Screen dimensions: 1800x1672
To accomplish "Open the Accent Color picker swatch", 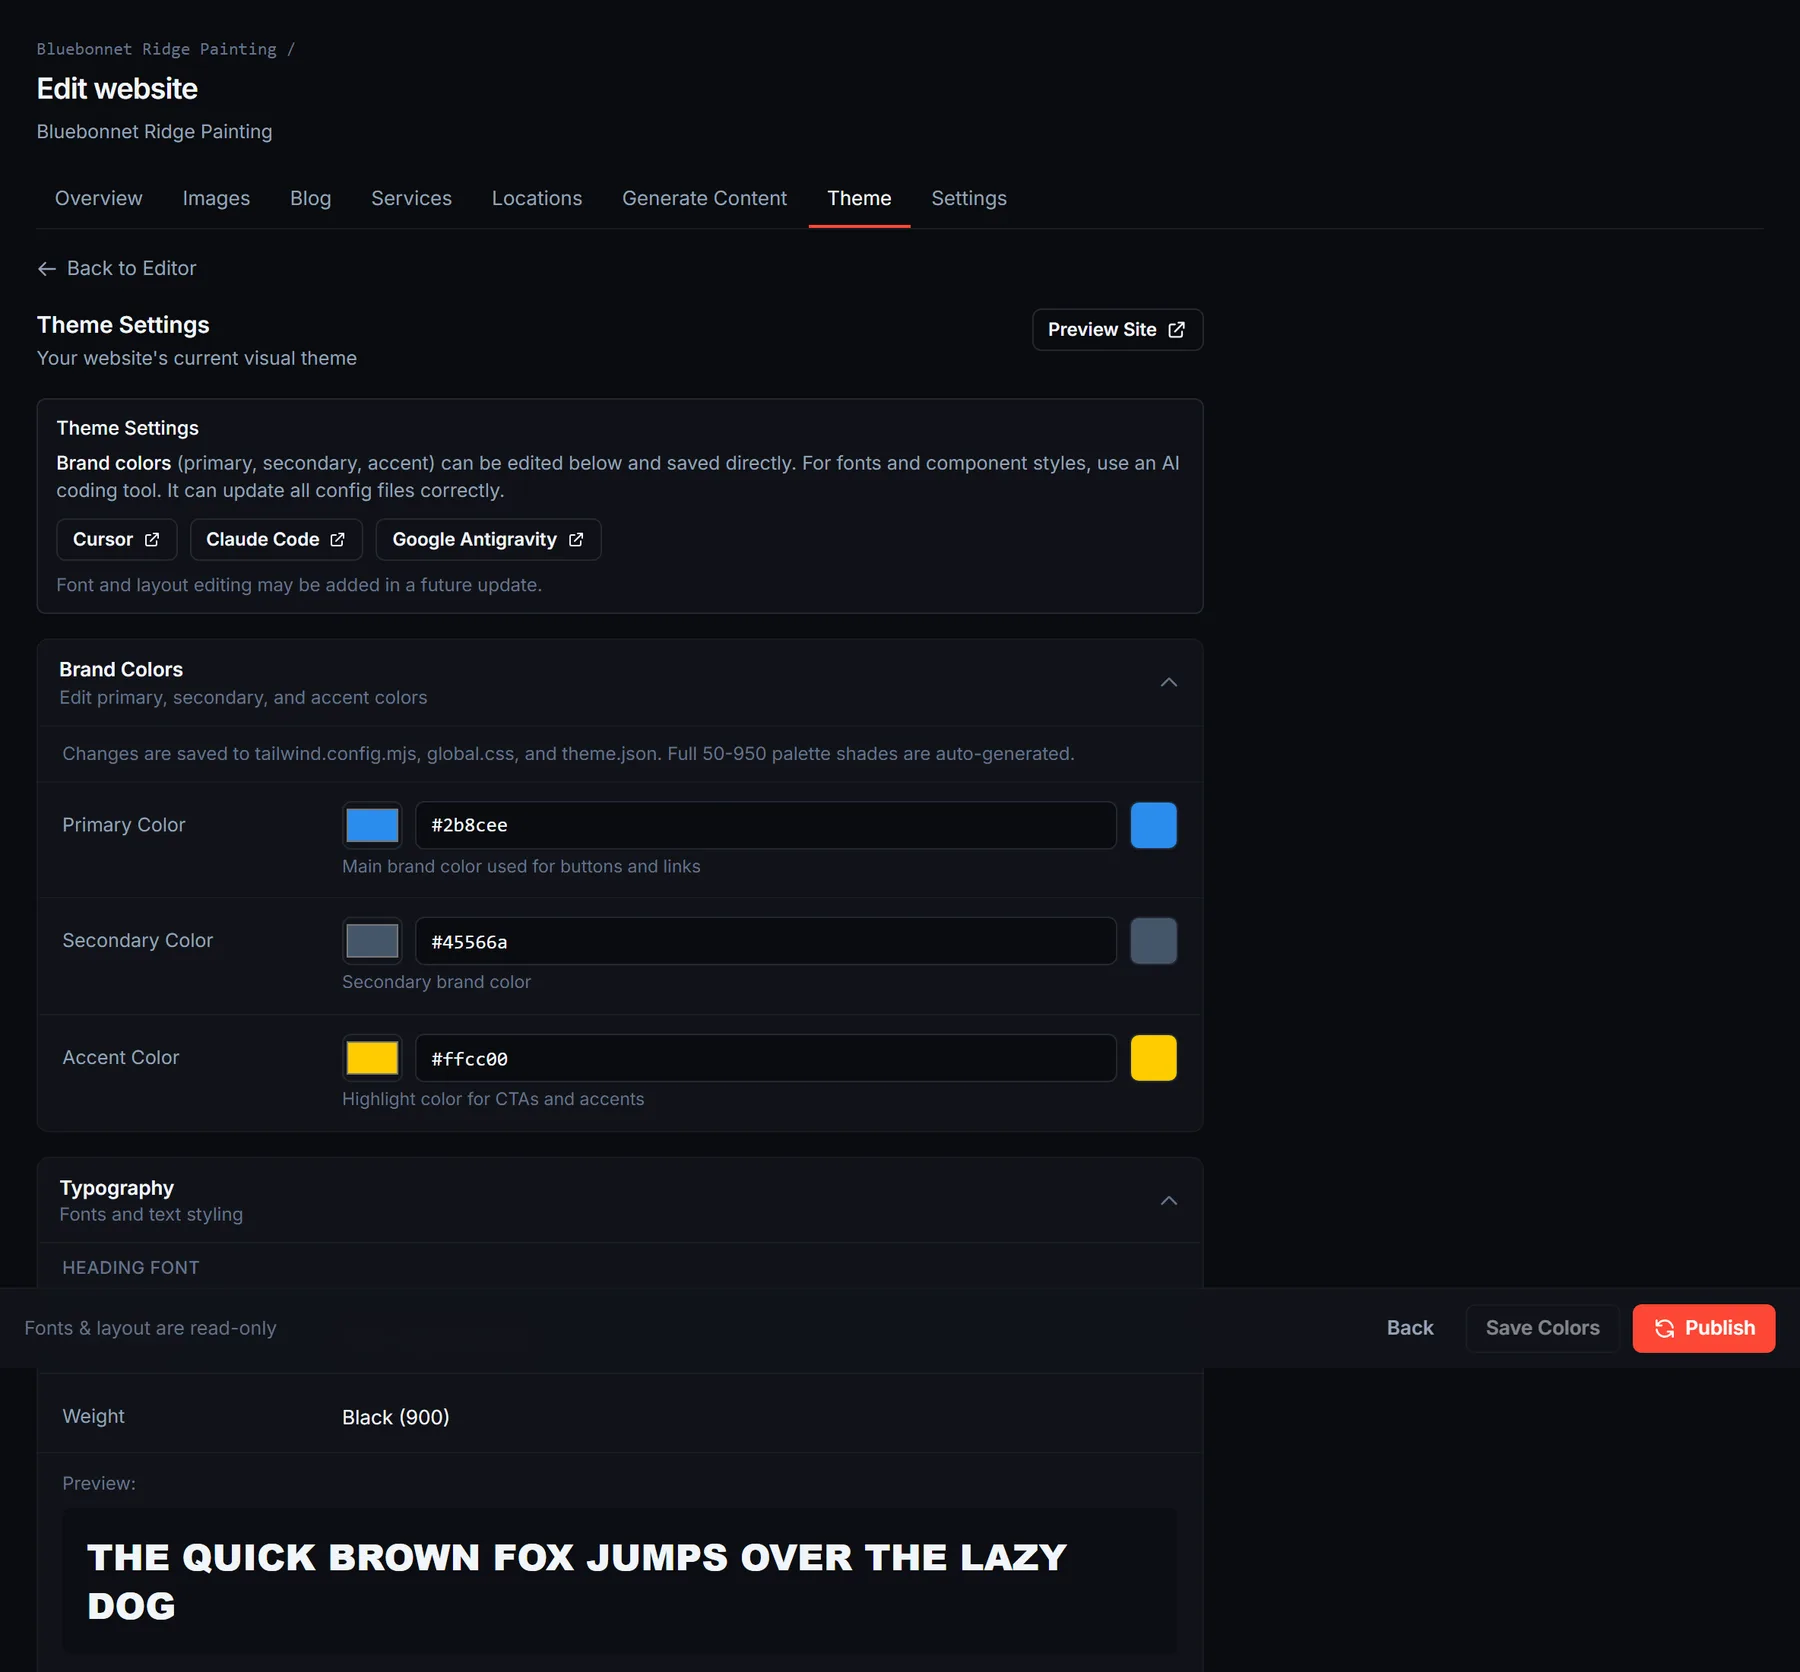I will click(372, 1059).
